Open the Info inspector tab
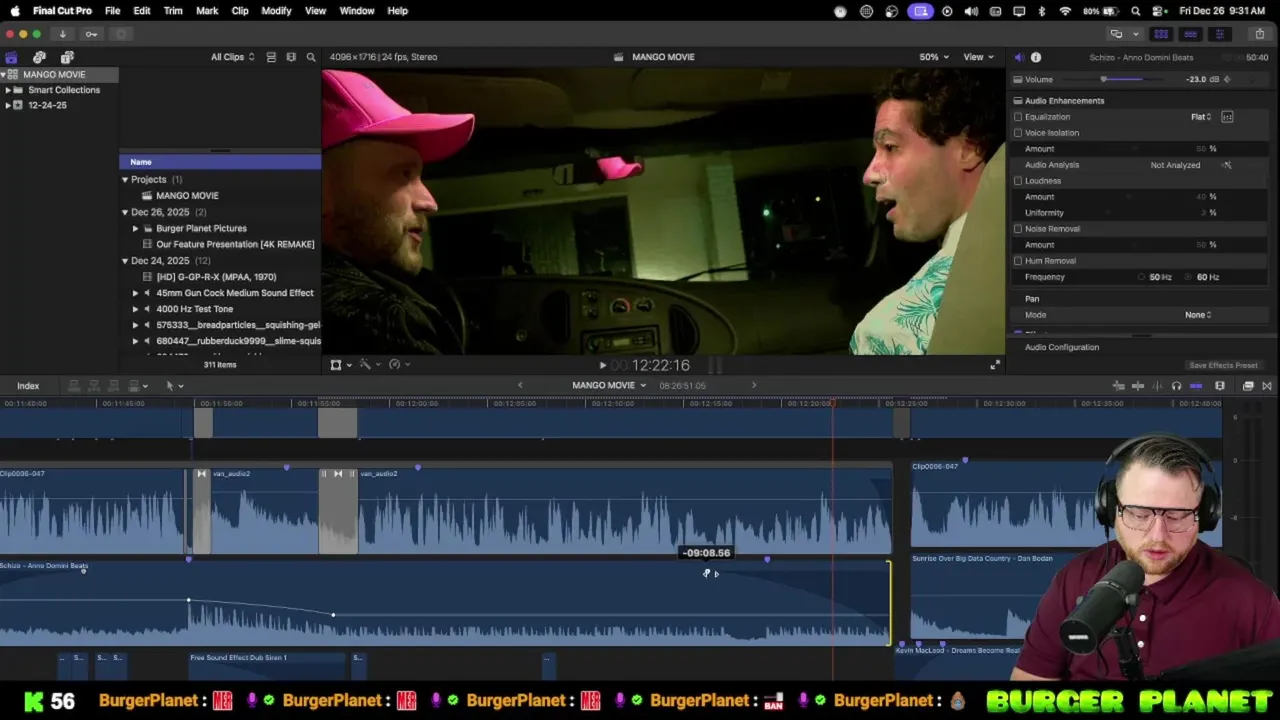 coord(1036,57)
